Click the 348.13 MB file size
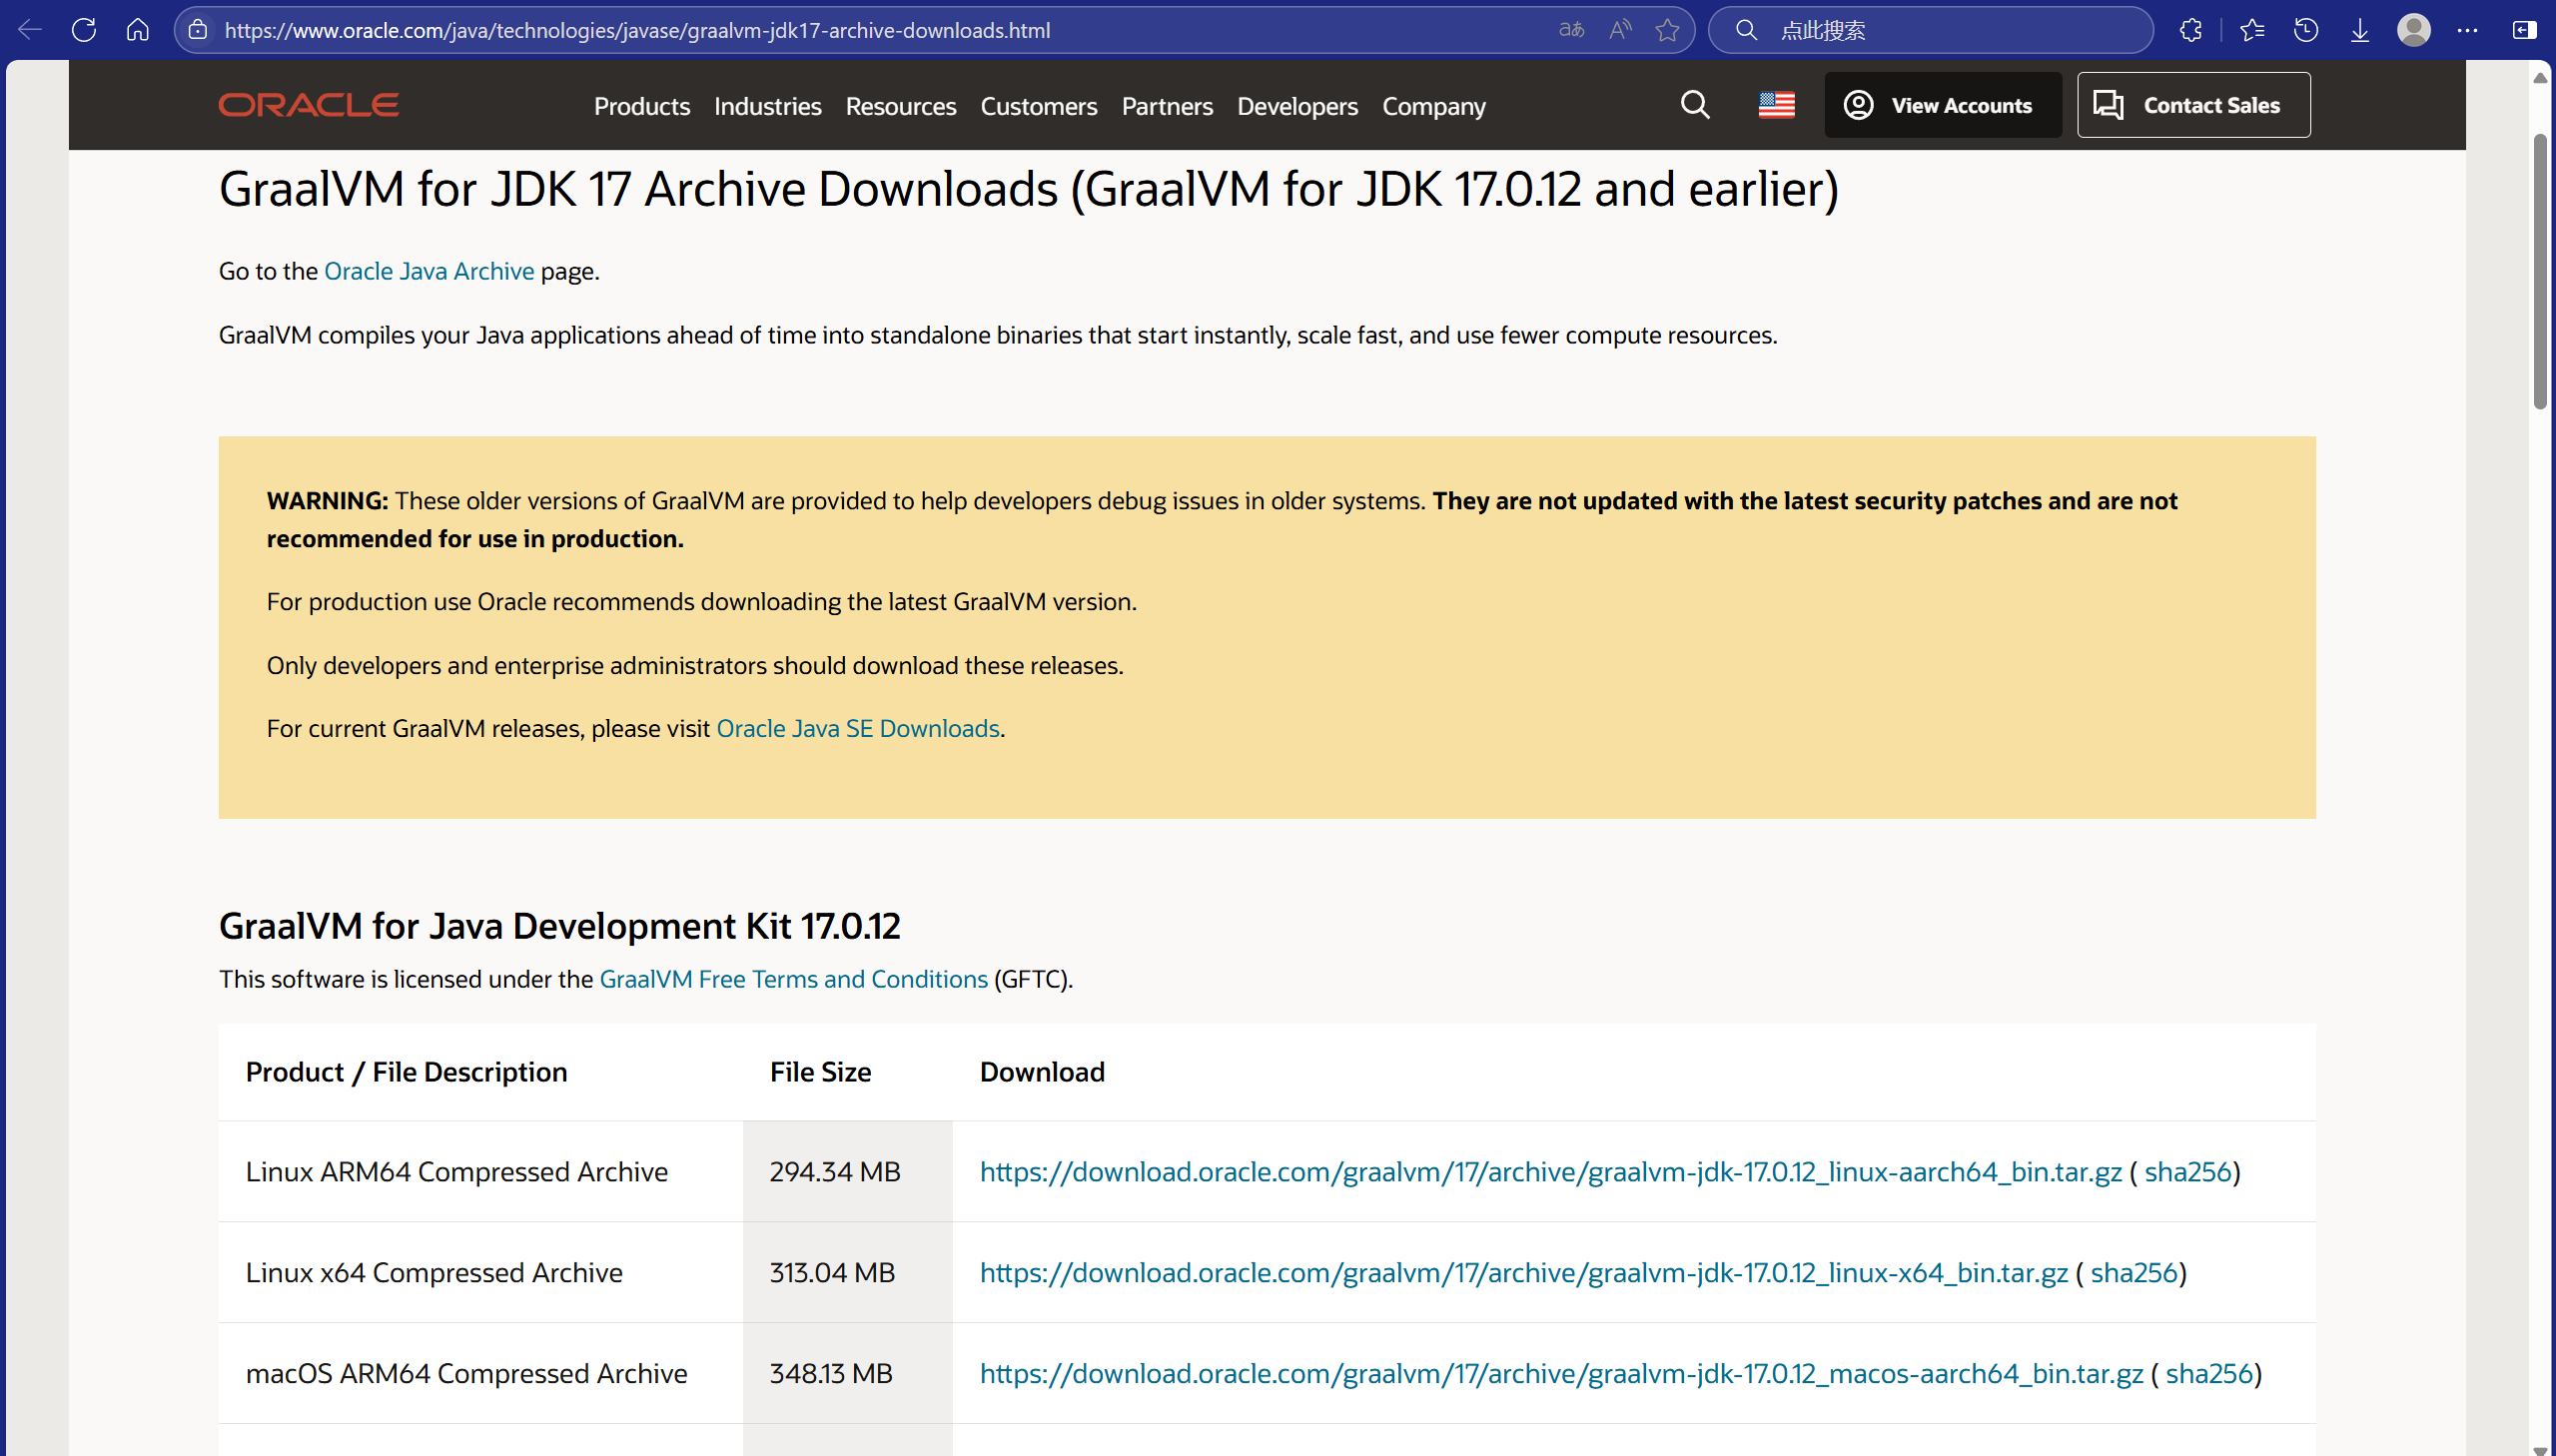The width and height of the screenshot is (2556, 1456). coord(830,1374)
